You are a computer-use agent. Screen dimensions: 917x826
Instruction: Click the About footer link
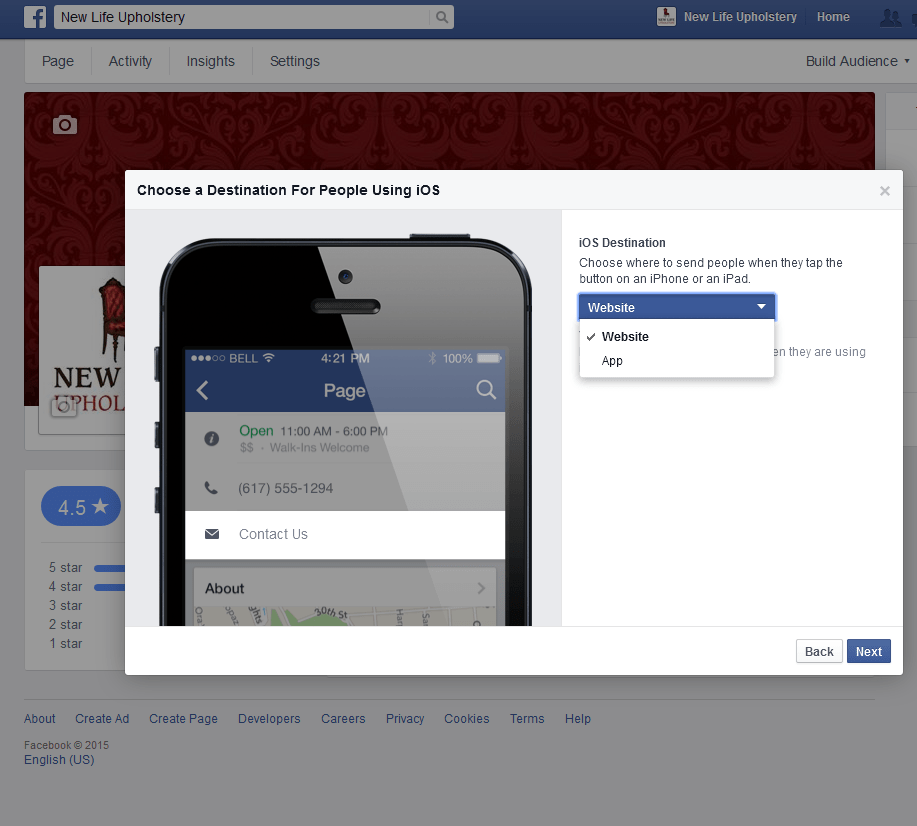pos(40,718)
